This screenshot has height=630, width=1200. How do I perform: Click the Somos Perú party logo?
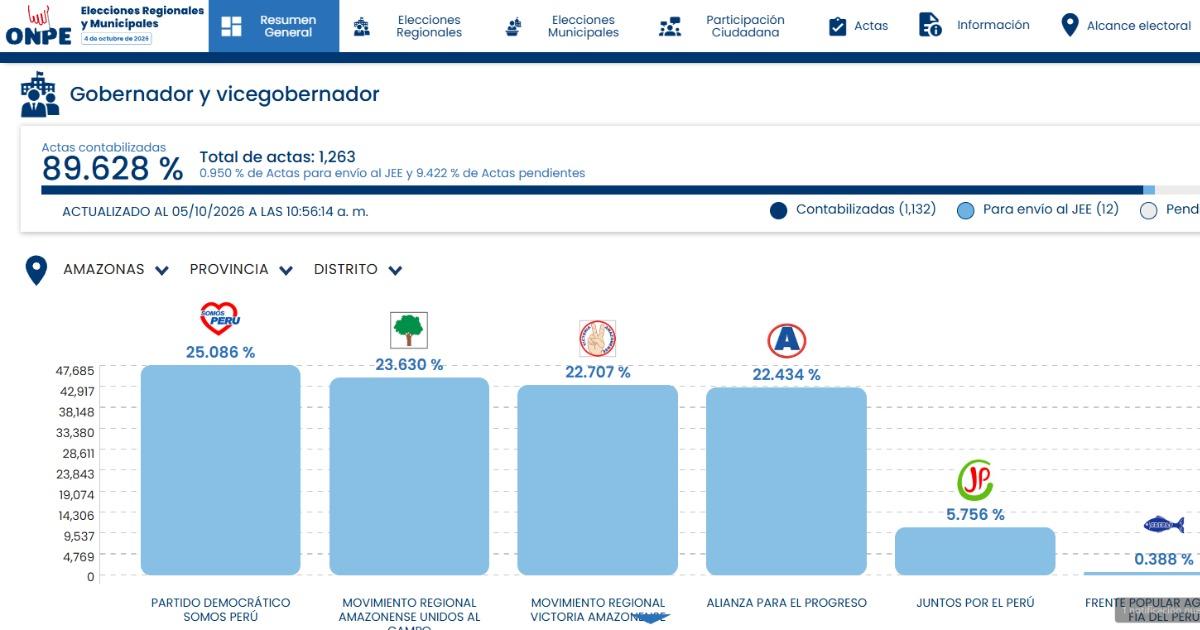coord(220,319)
